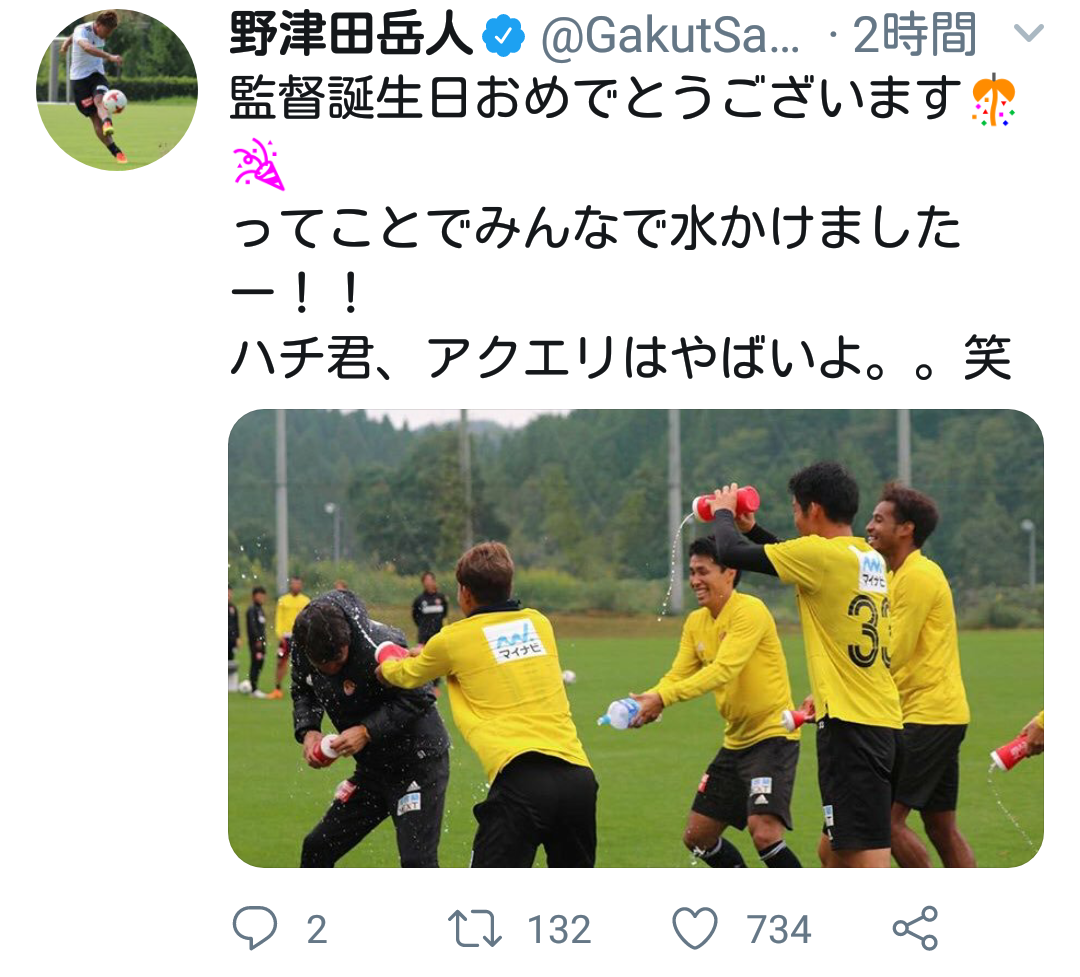Viewport: 1080px width, 977px height.
Task: Click the retweet count 132
Action: 559,929
